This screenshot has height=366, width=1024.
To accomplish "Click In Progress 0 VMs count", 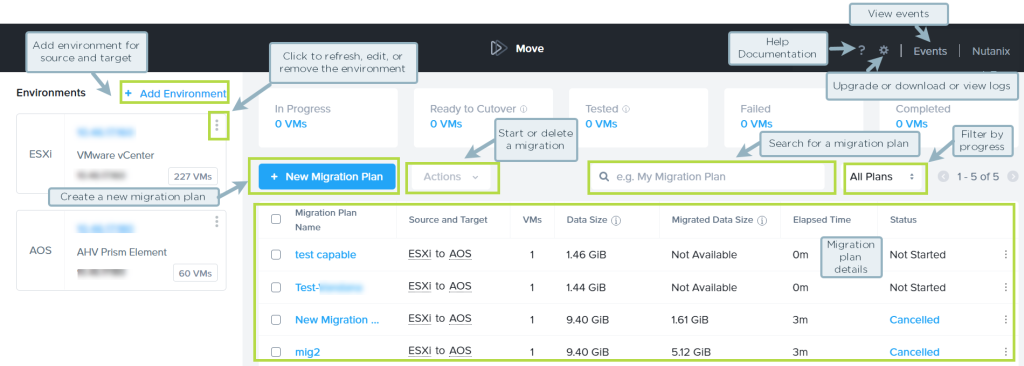I will click(291, 124).
